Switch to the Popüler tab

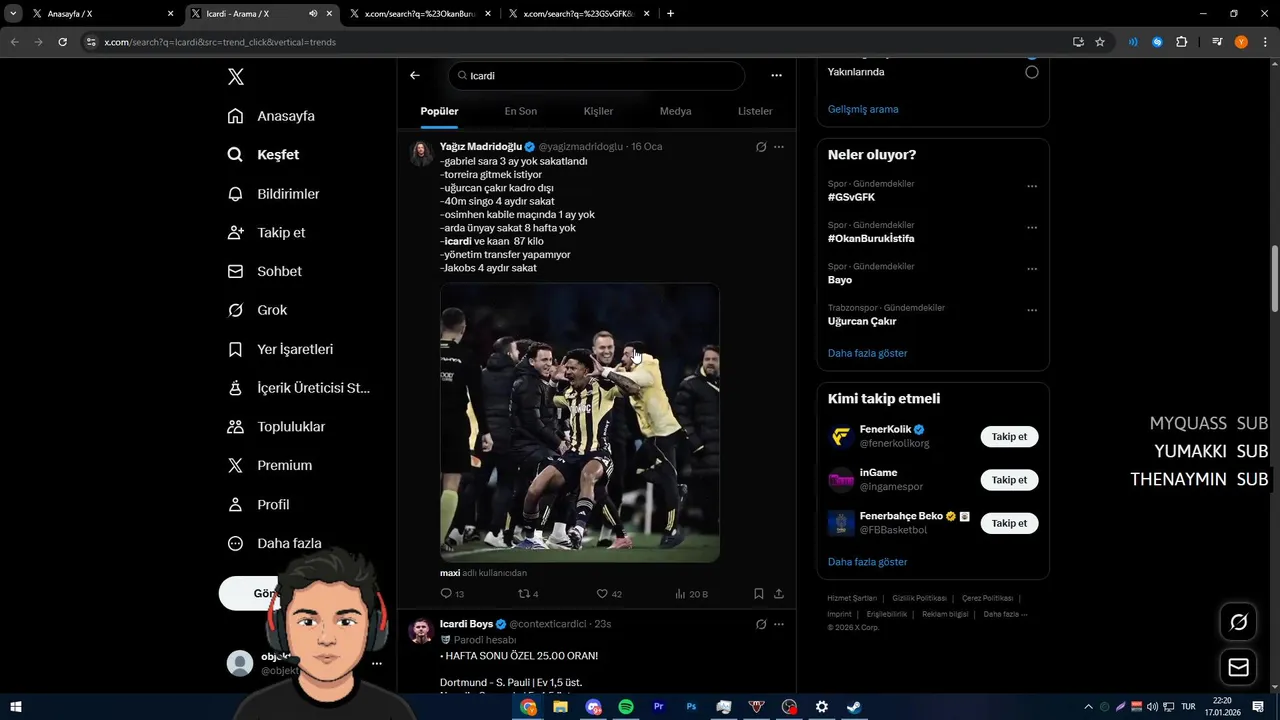(x=439, y=111)
